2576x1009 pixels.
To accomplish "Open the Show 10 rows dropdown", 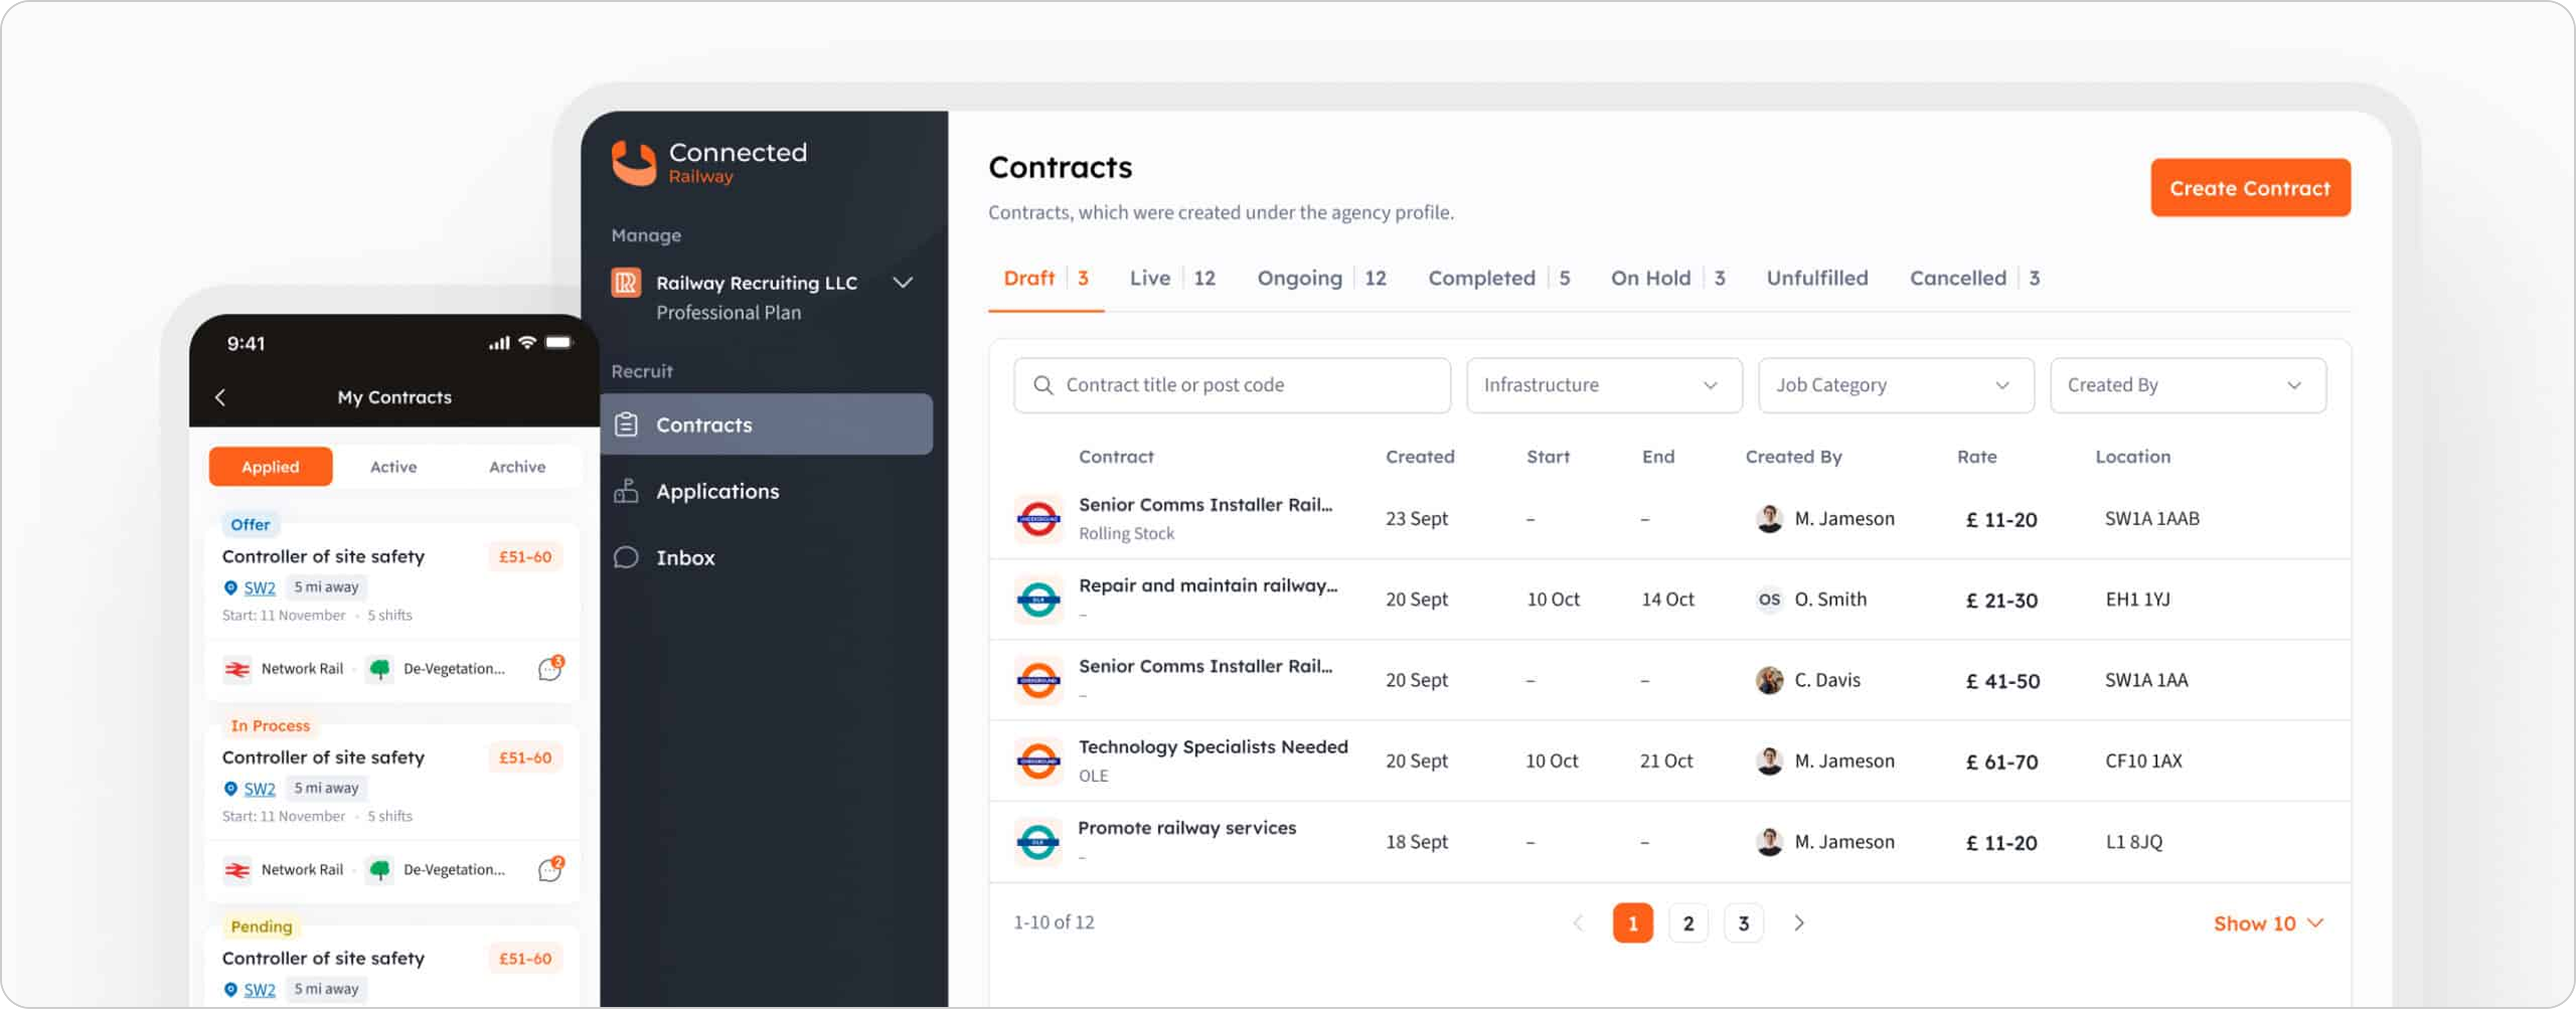I will (x=2267, y=923).
